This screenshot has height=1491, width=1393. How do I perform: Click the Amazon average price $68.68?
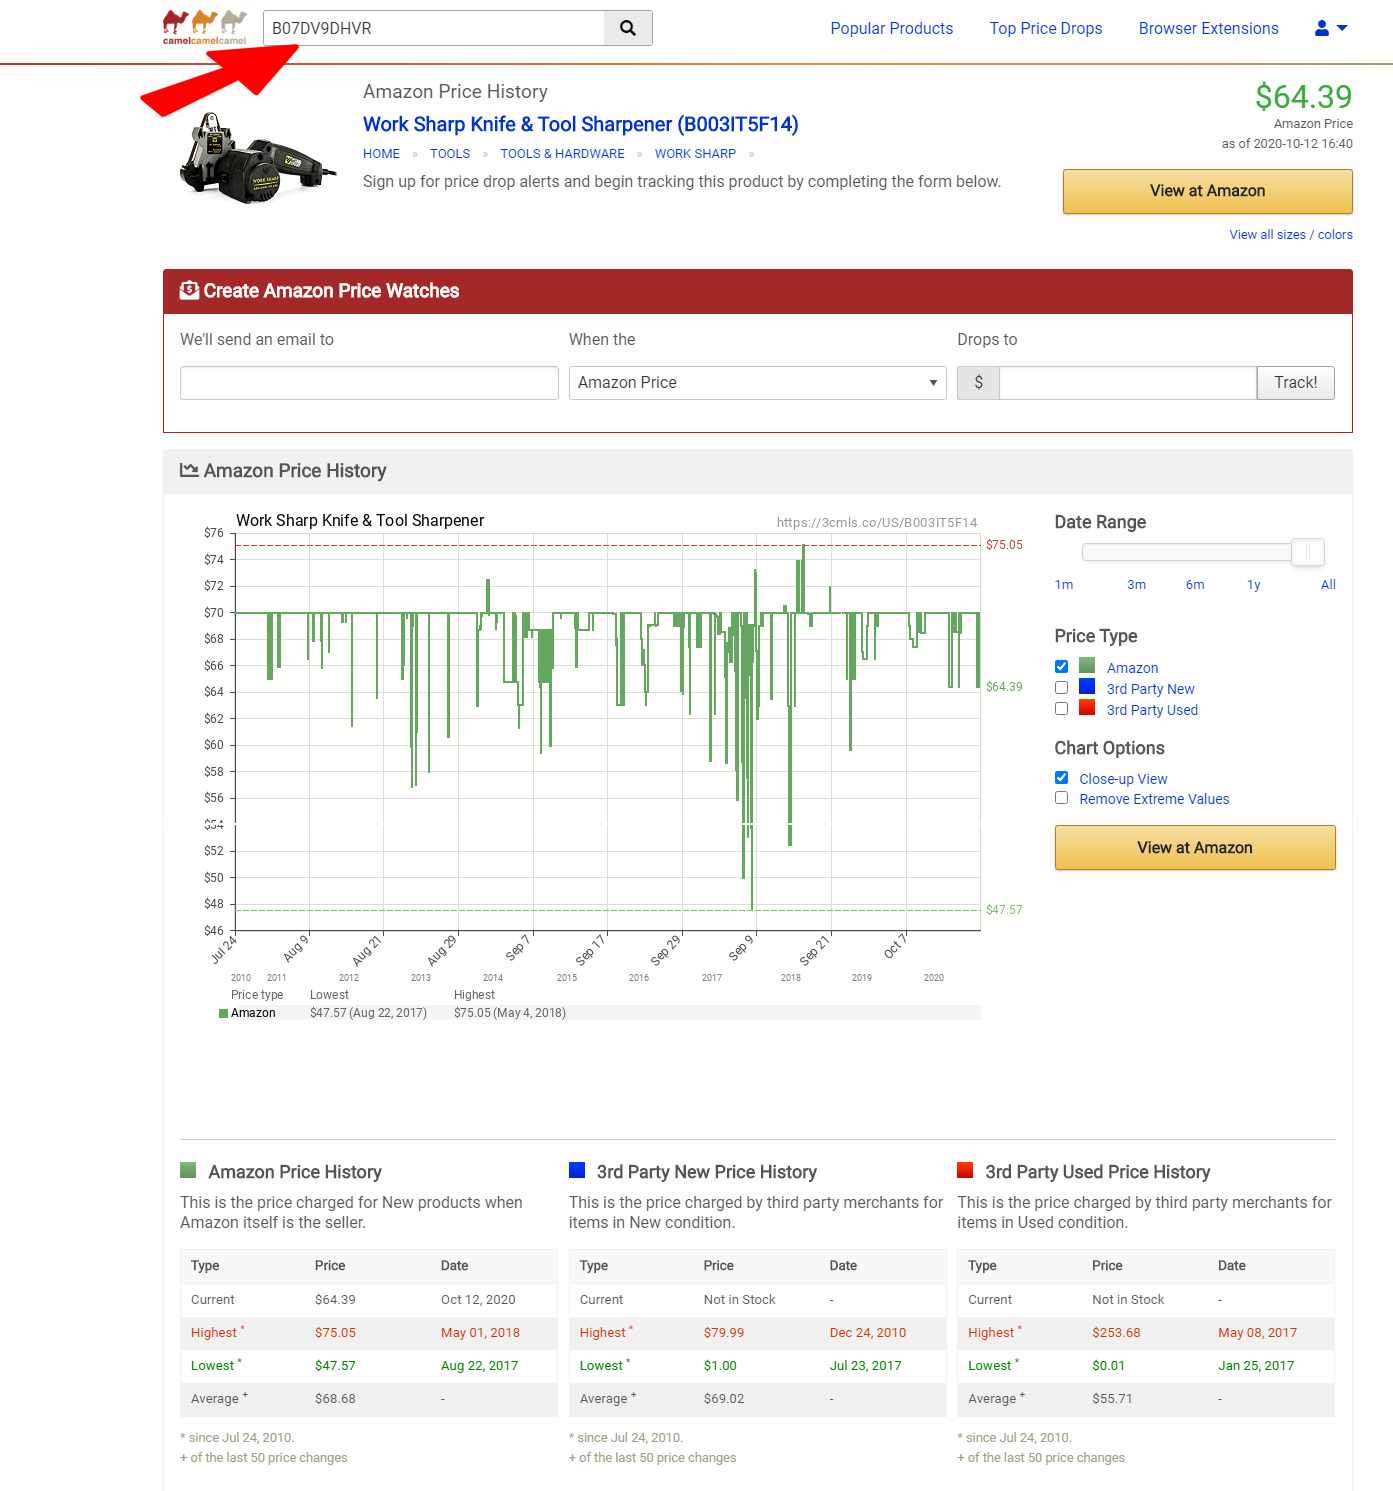tap(335, 1399)
